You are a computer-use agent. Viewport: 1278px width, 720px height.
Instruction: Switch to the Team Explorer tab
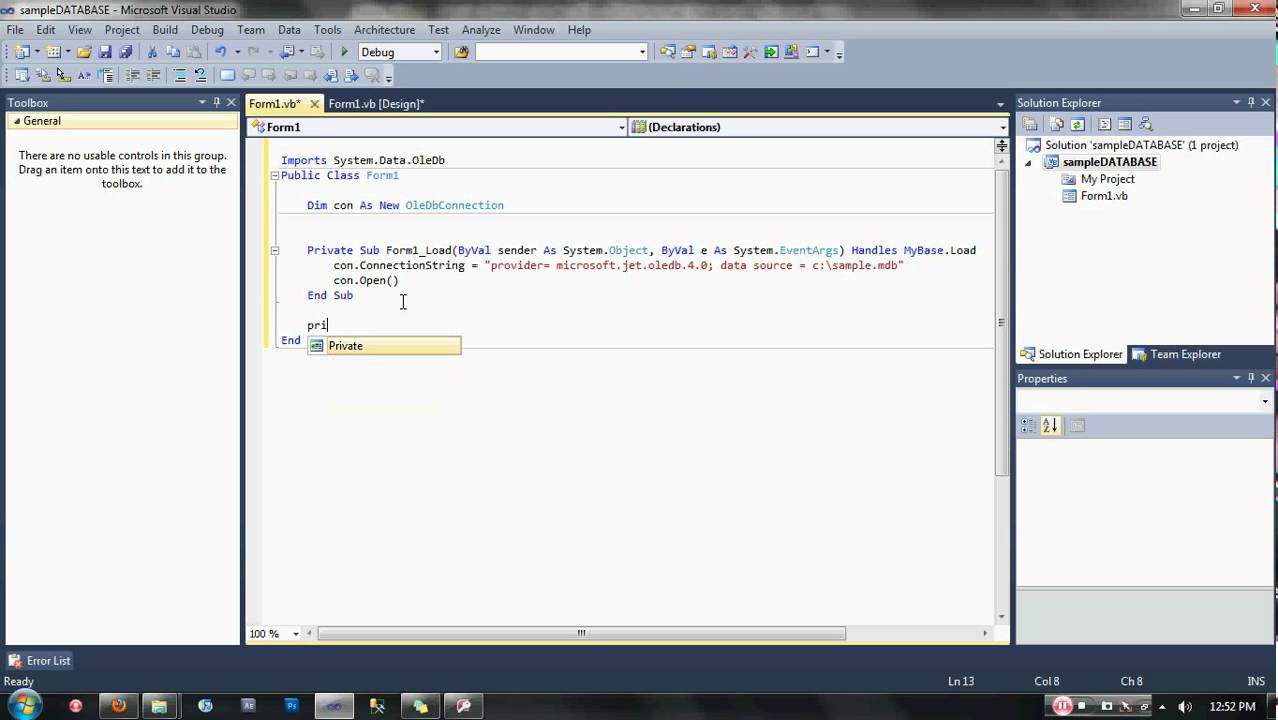(x=1176, y=354)
